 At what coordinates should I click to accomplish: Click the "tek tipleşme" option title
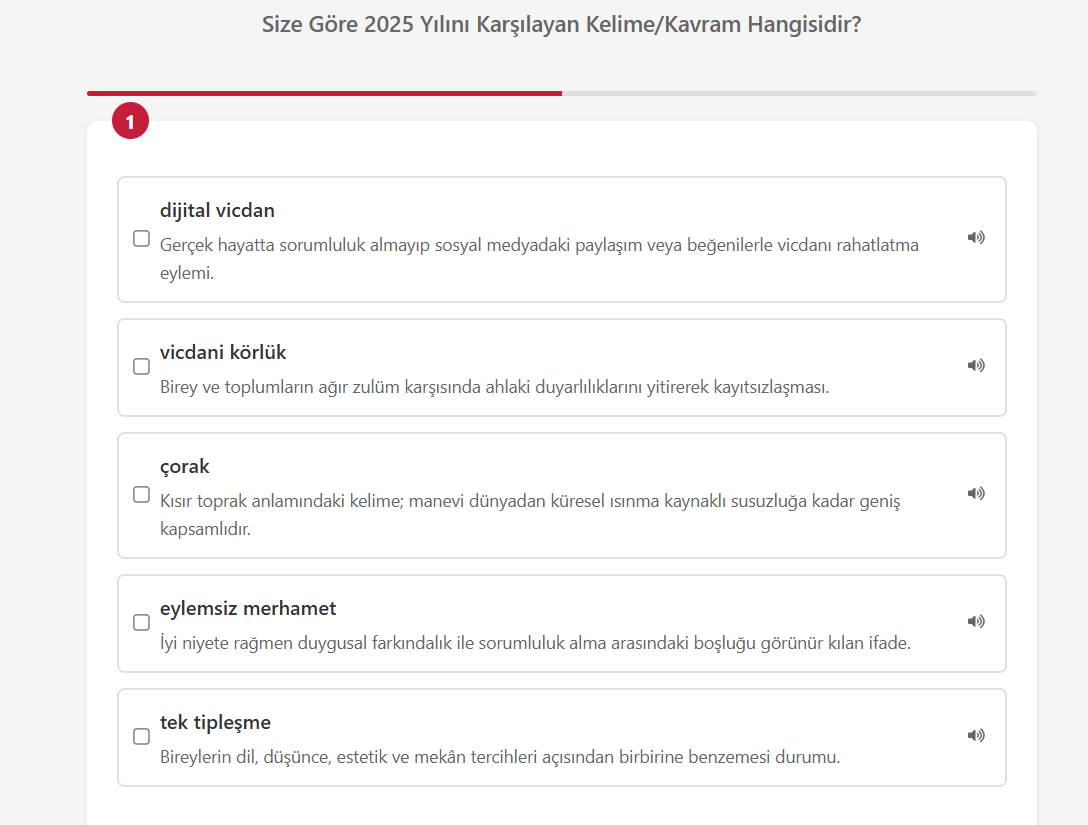tap(215, 723)
